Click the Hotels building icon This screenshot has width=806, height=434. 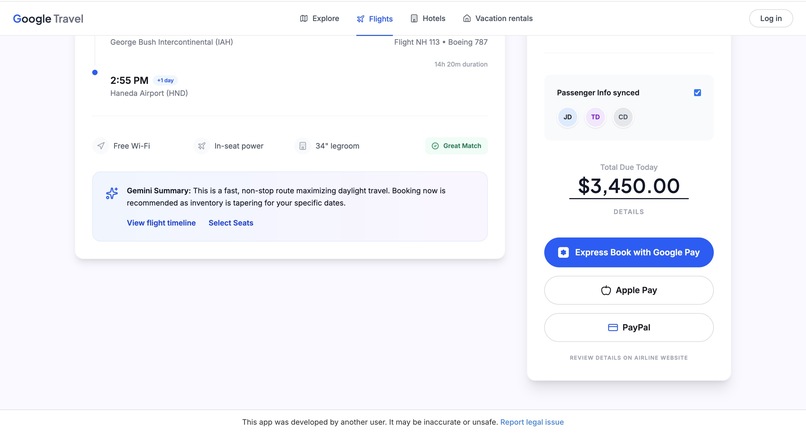tap(414, 19)
